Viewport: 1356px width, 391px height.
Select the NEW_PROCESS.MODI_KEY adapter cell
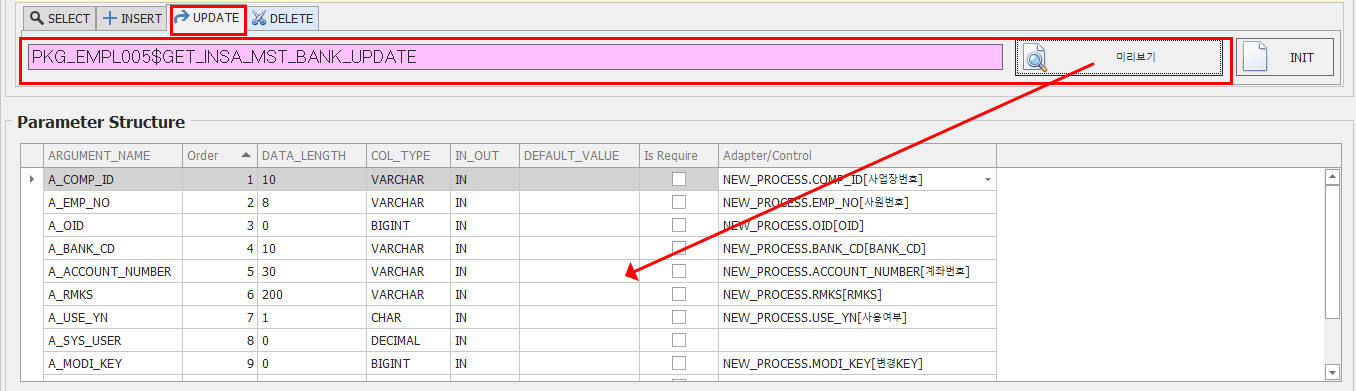857,363
